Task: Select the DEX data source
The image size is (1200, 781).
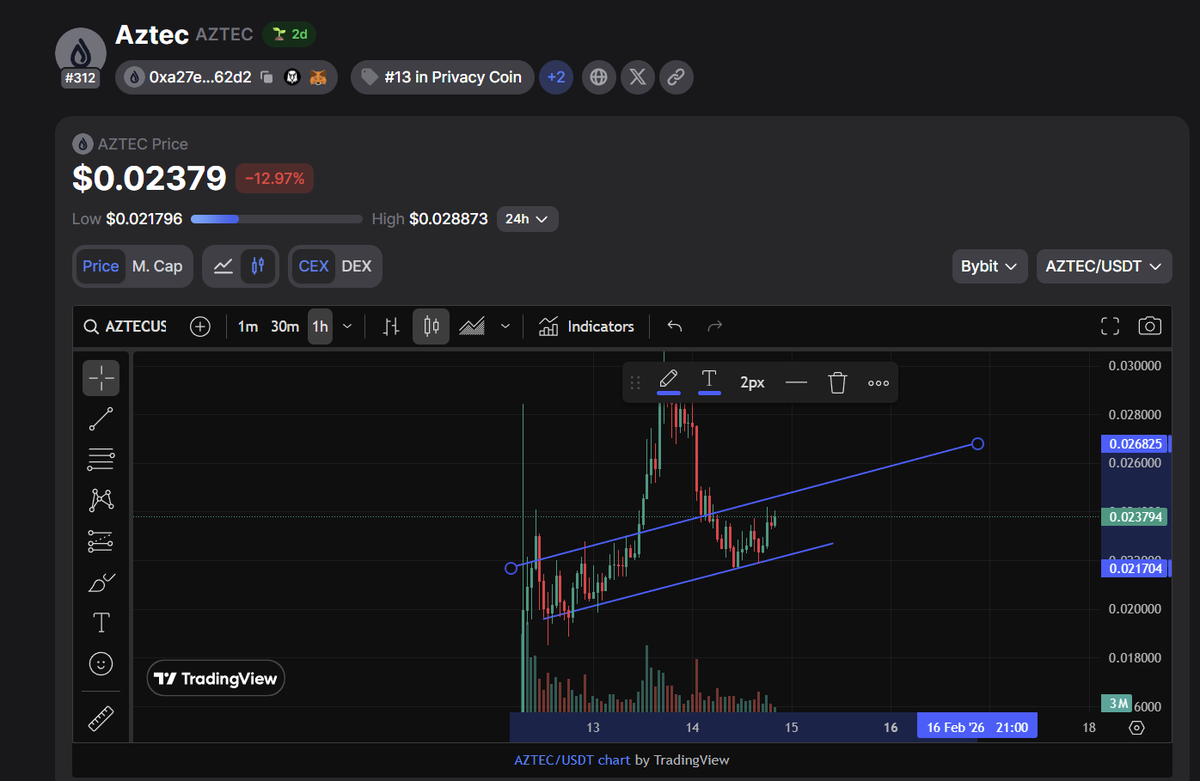Action: coord(357,266)
